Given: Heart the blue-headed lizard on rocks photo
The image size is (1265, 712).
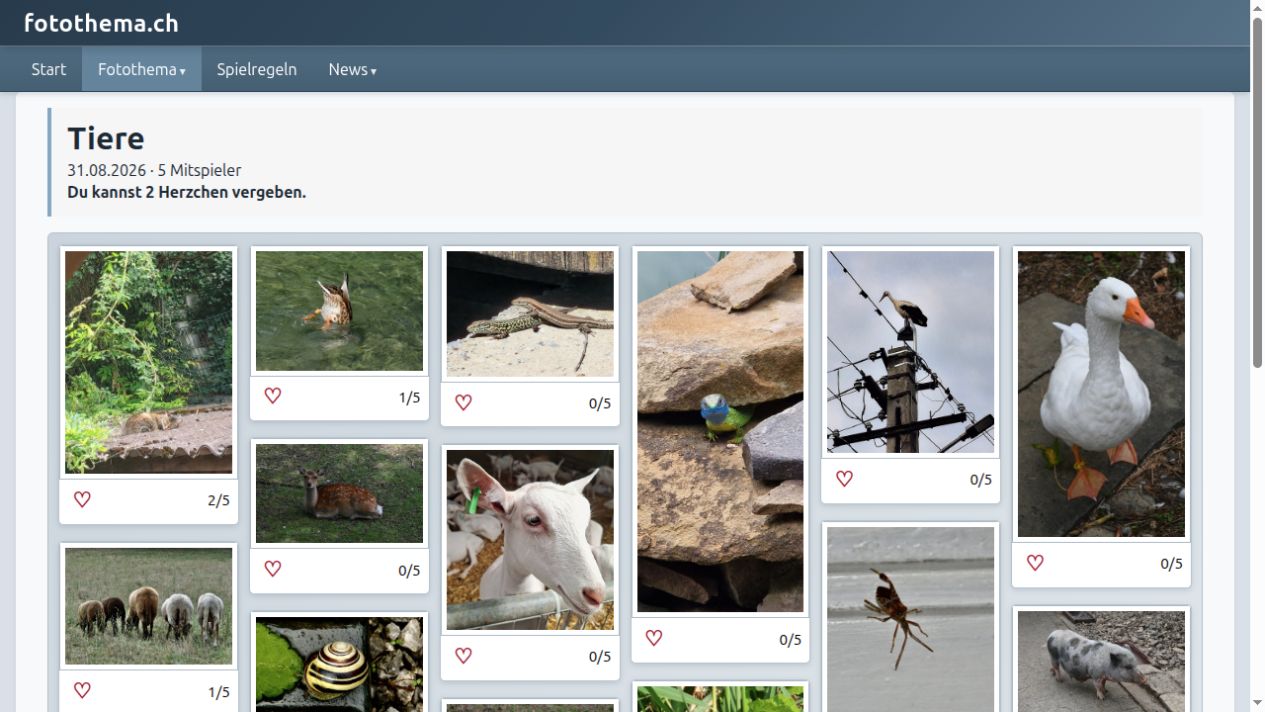Looking at the screenshot, I should (x=654, y=637).
